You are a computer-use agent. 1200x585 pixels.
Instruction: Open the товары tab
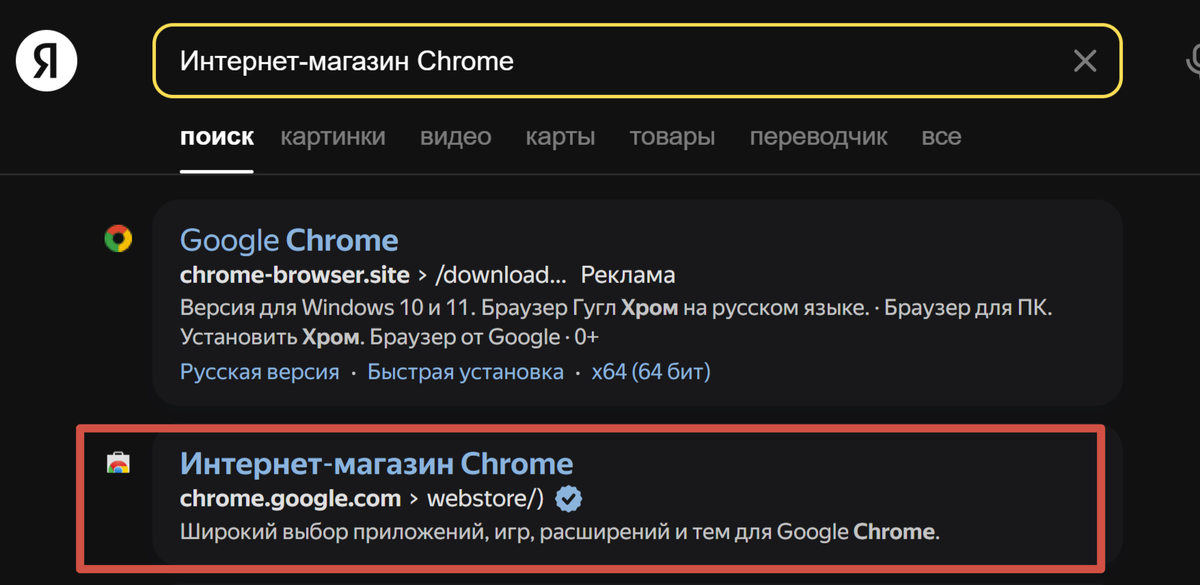672,137
